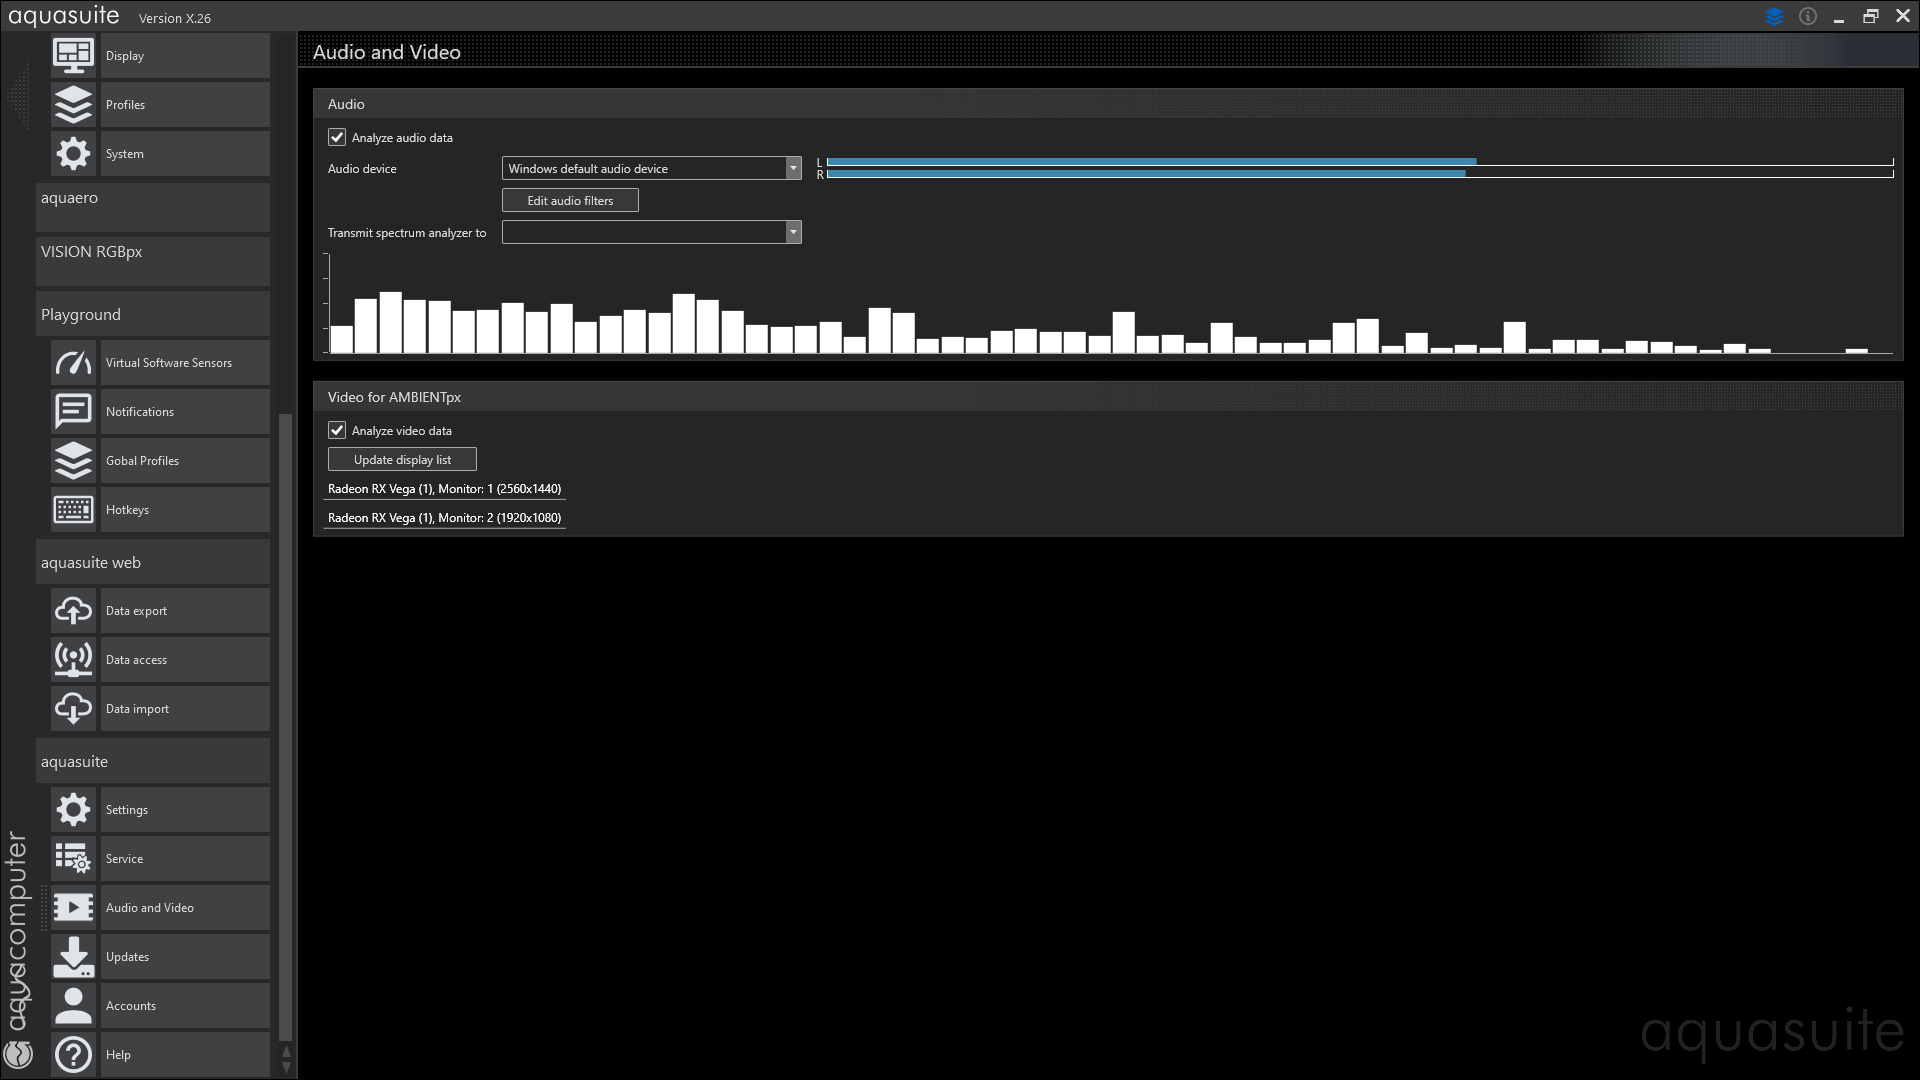This screenshot has height=1080, width=1920.
Task: Open the Display page icon
Action: pyautogui.click(x=73, y=55)
